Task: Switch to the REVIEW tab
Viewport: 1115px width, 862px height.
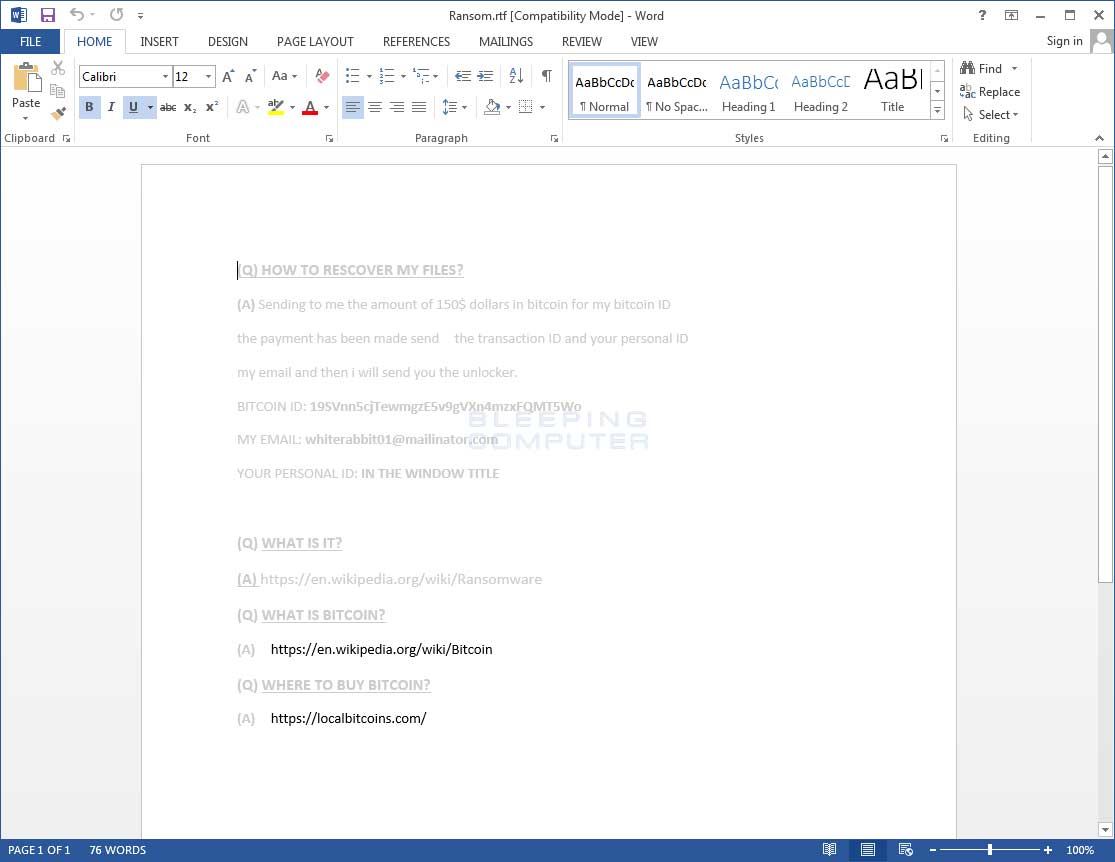Action: (582, 41)
